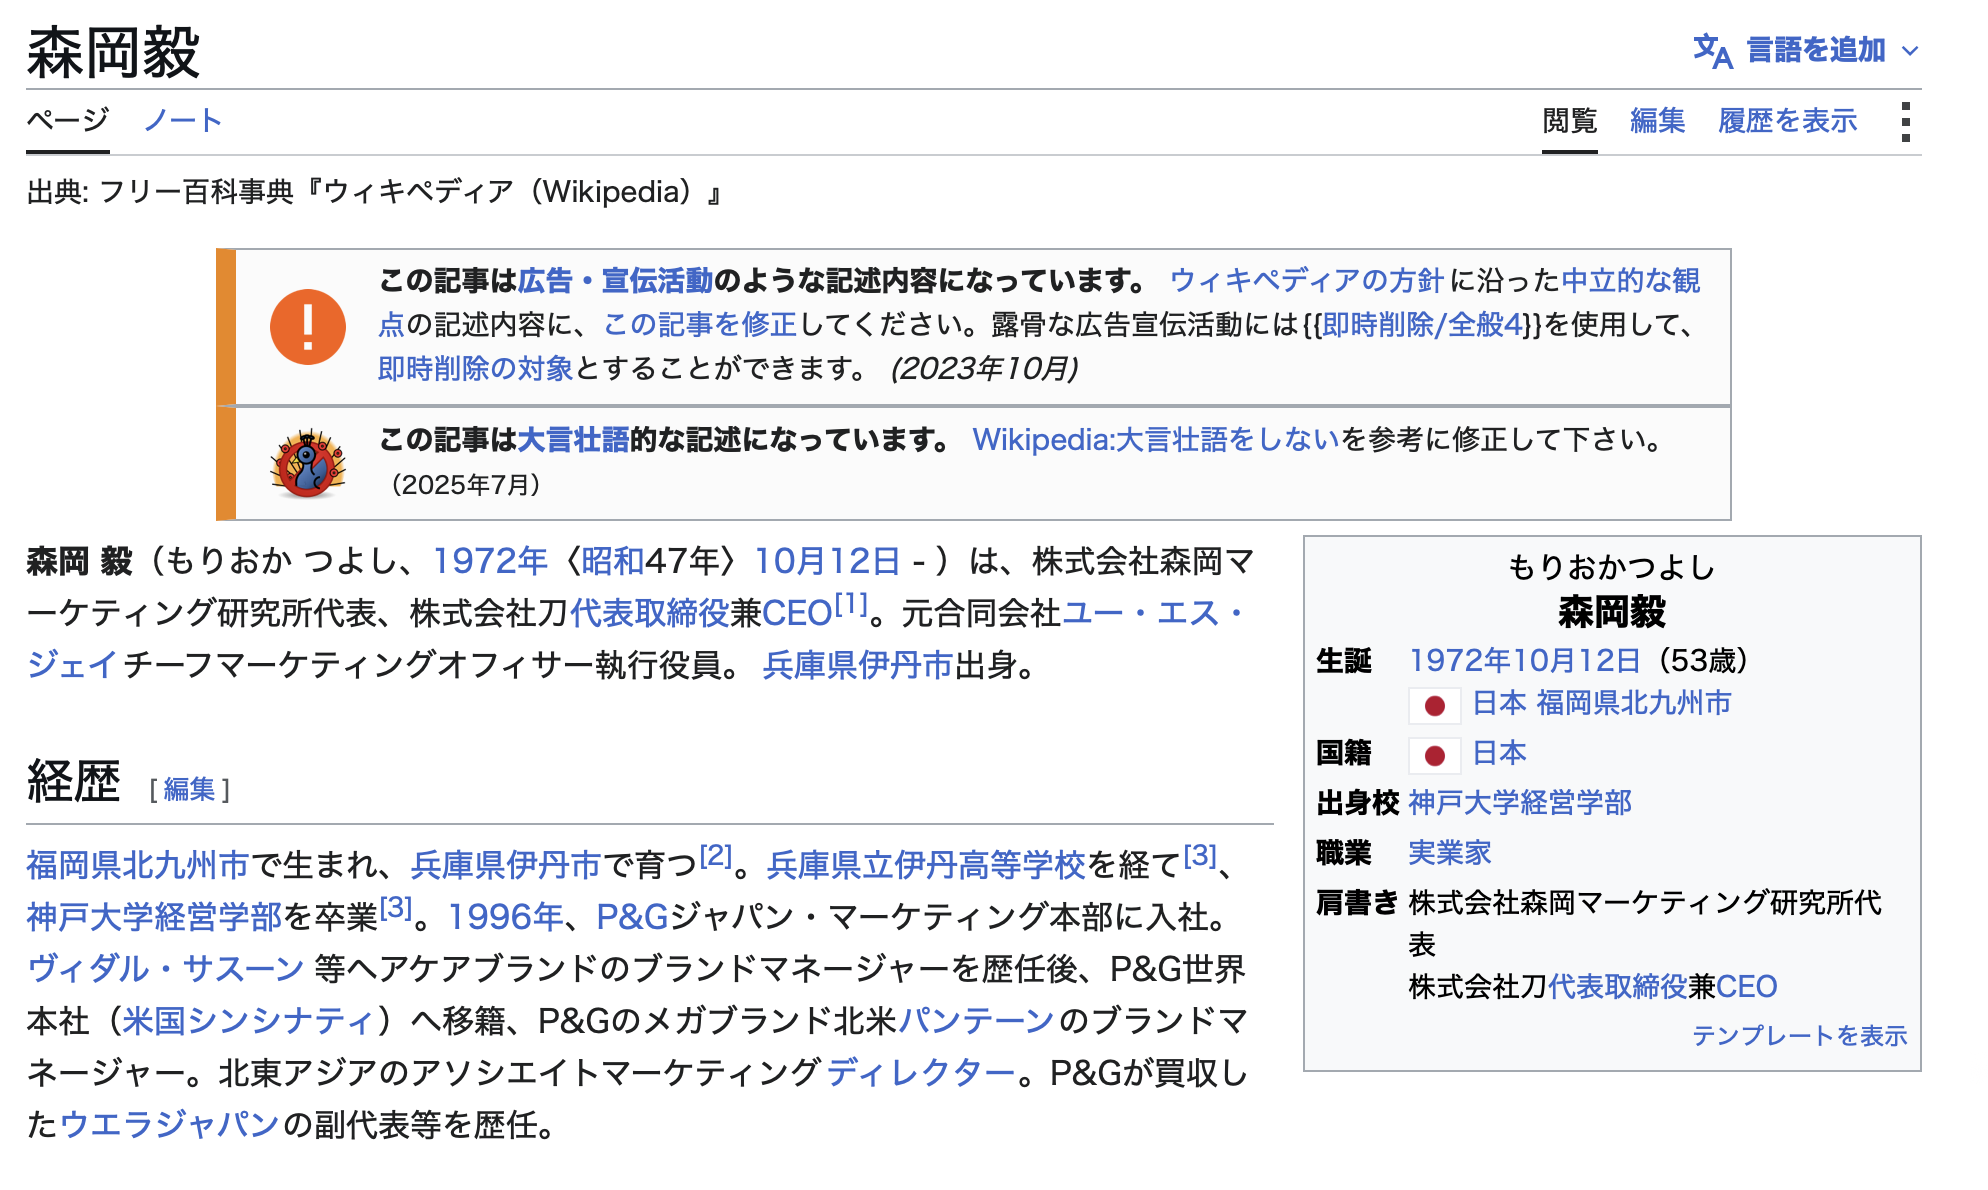
Task: Open the 大言壮語 link
Action: coord(574,440)
